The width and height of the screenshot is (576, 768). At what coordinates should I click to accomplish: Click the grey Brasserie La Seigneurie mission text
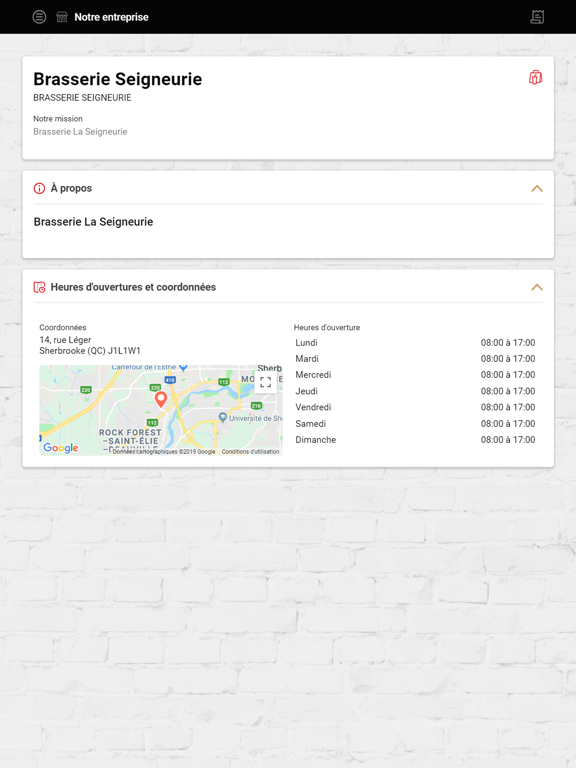pos(80,132)
